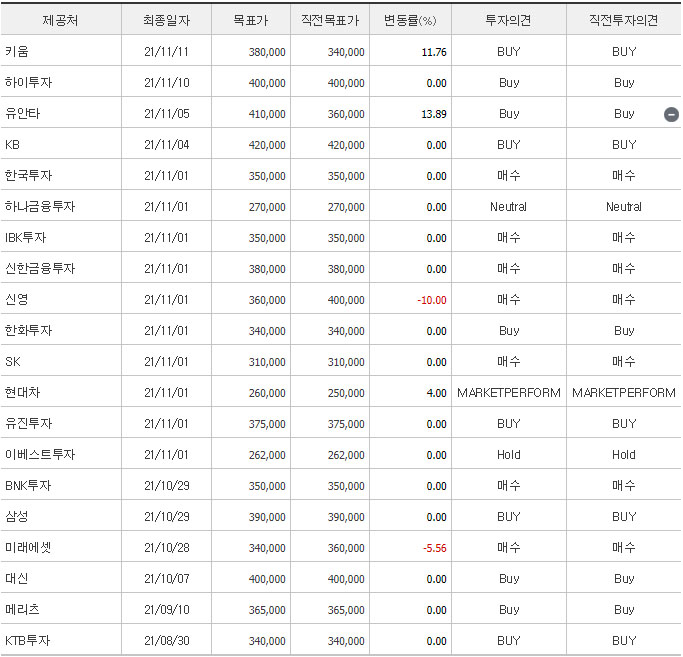Select the SK provider cell

(x=61, y=361)
